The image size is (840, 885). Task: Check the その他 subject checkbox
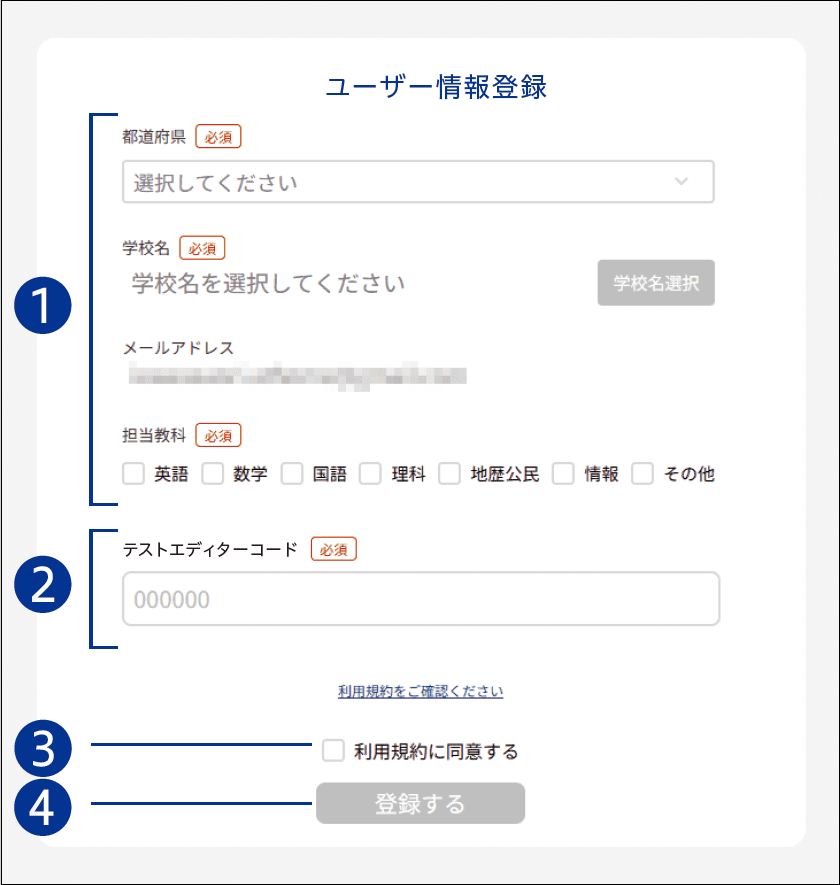pos(643,474)
